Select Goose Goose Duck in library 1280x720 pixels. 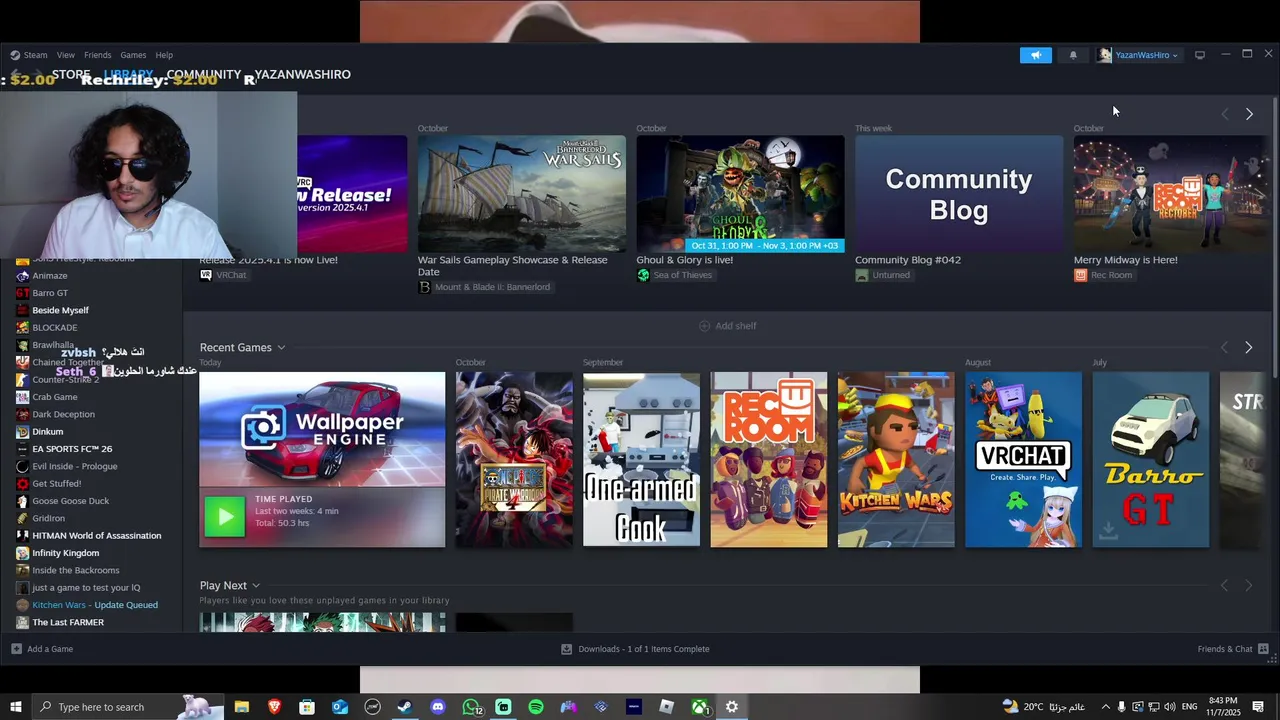coord(70,501)
